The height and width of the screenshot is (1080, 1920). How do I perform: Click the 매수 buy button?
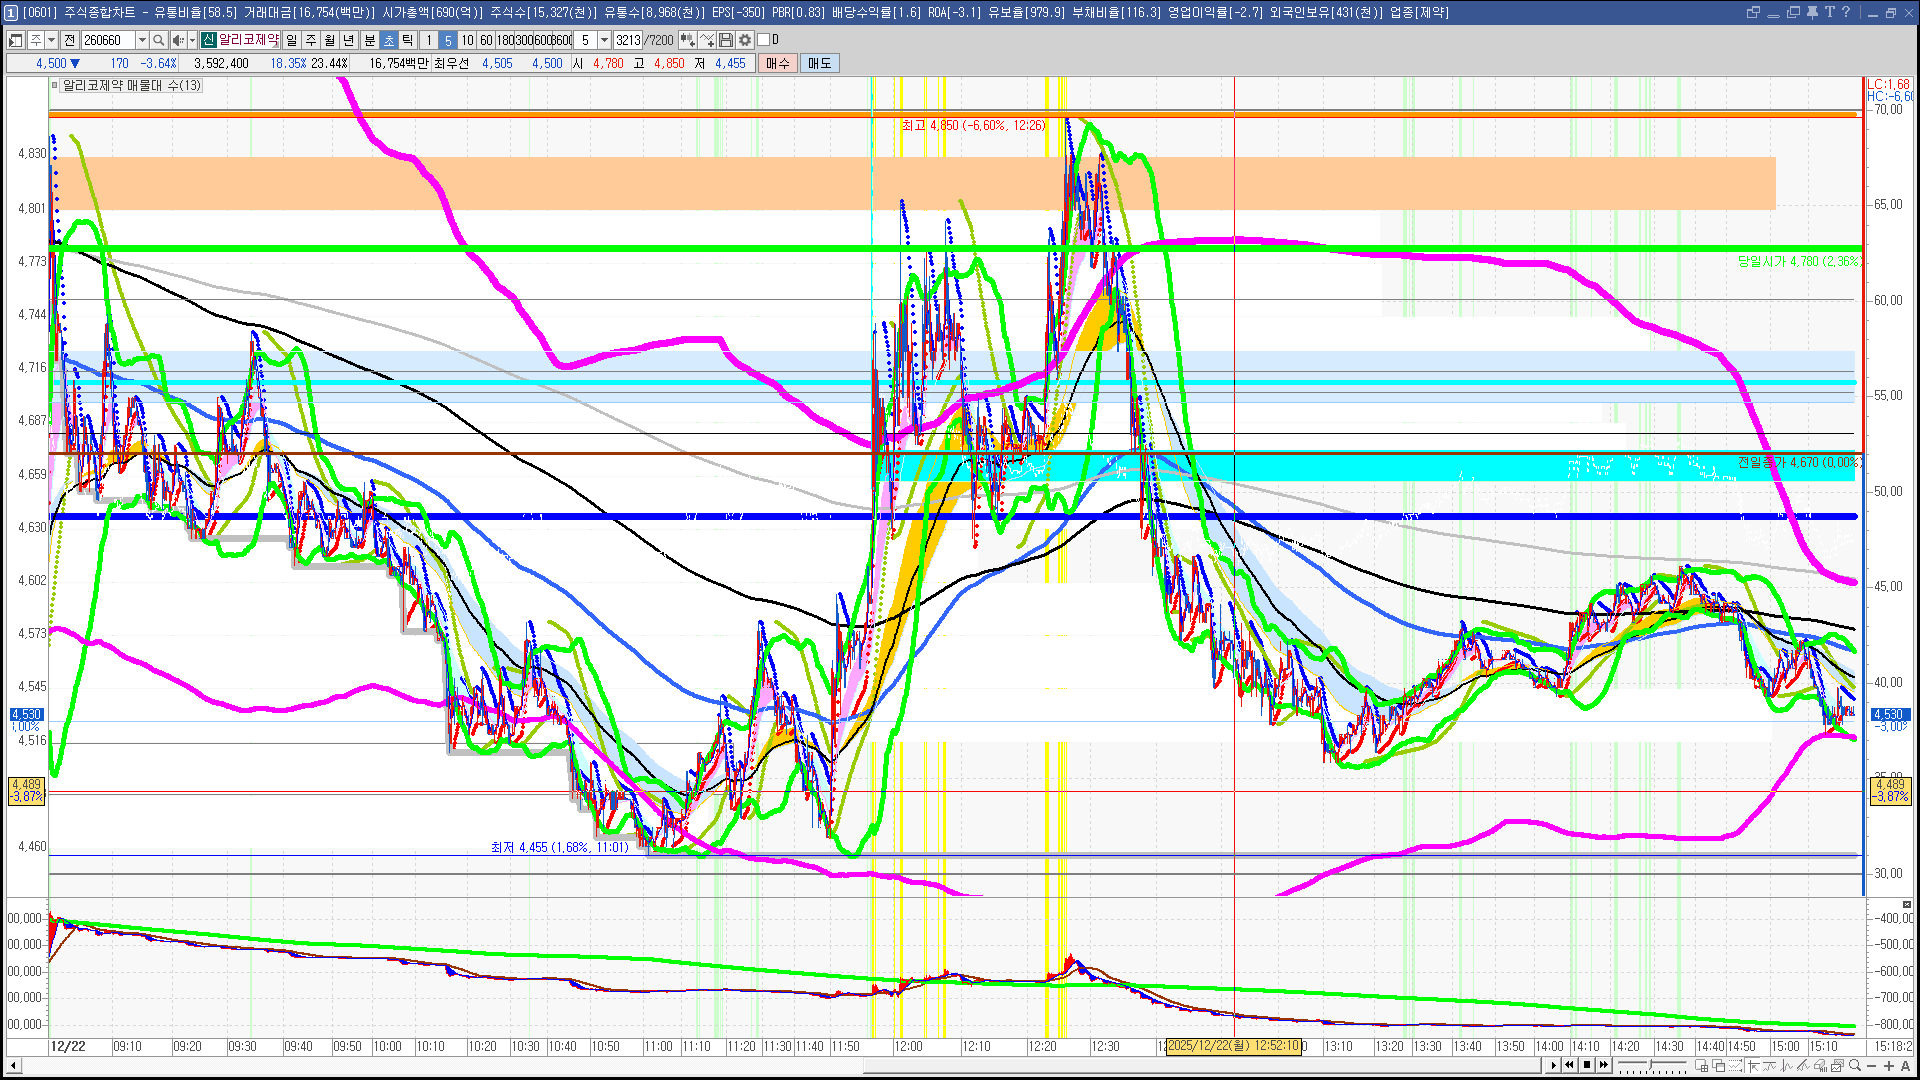pyautogui.click(x=778, y=63)
